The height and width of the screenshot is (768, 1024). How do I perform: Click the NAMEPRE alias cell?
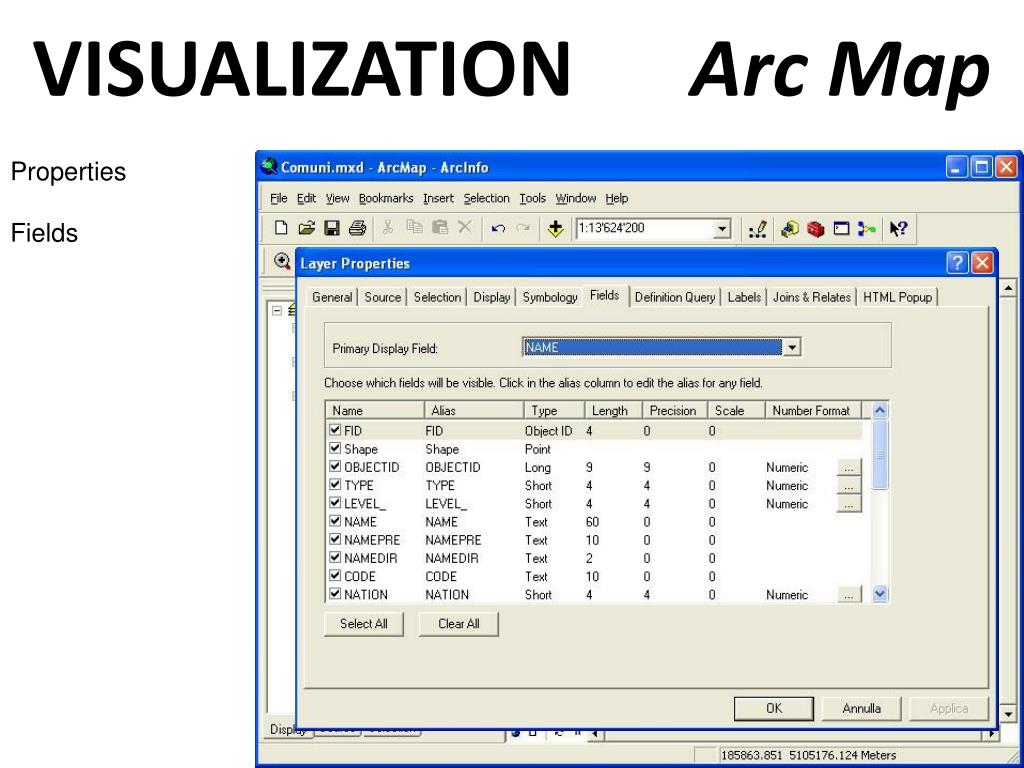pos(473,540)
